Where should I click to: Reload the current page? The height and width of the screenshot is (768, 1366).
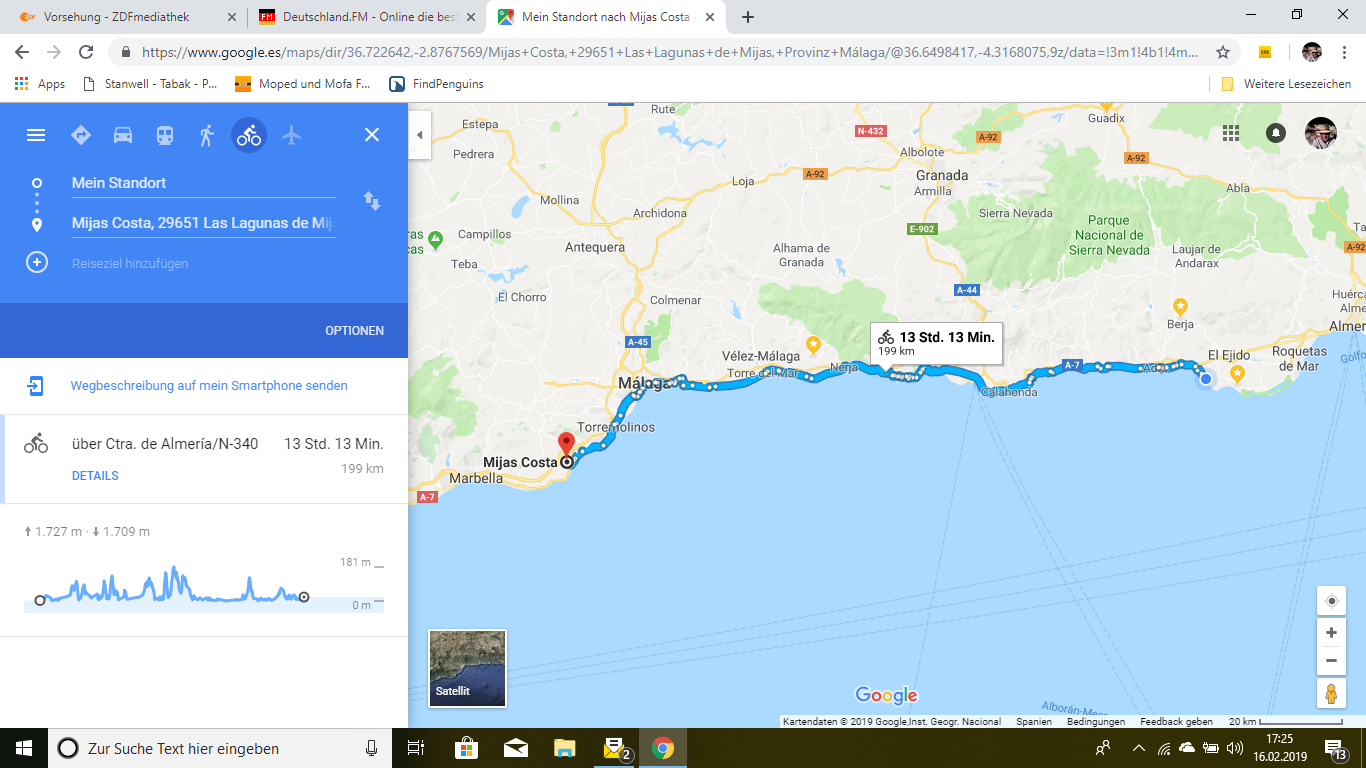tap(86, 52)
